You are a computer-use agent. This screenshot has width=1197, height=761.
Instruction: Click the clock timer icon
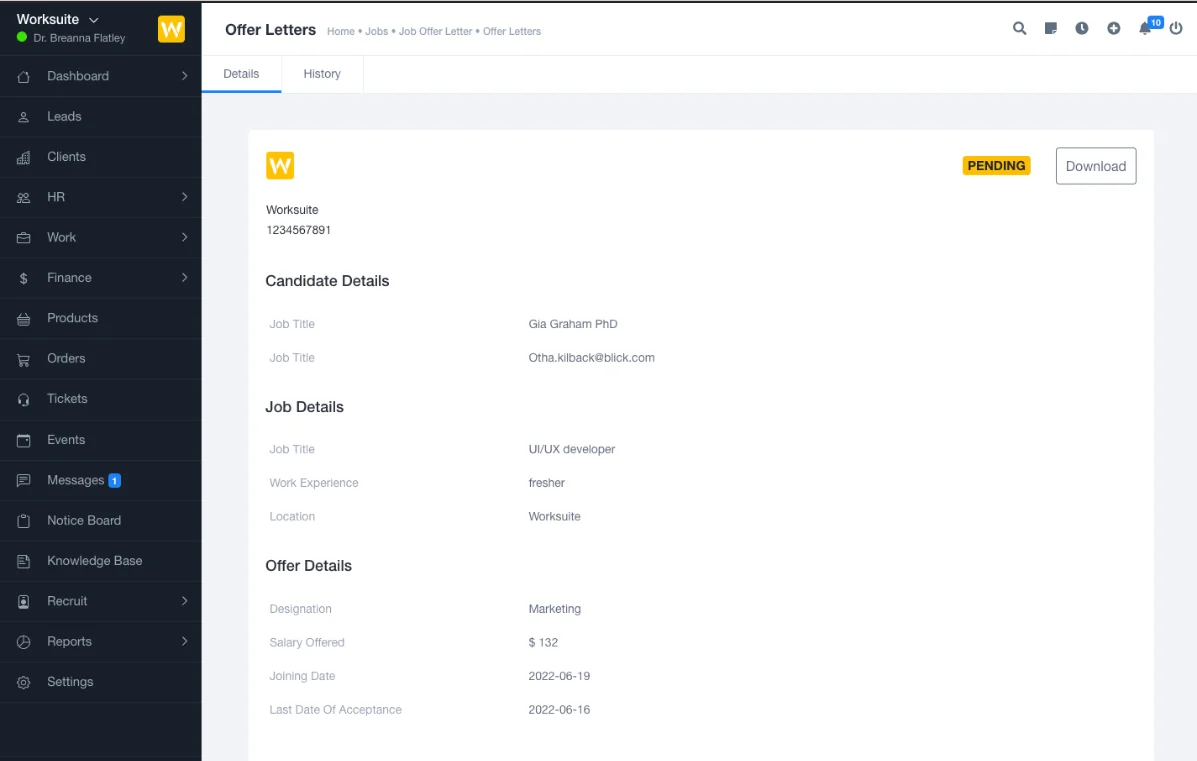[x=1082, y=29]
